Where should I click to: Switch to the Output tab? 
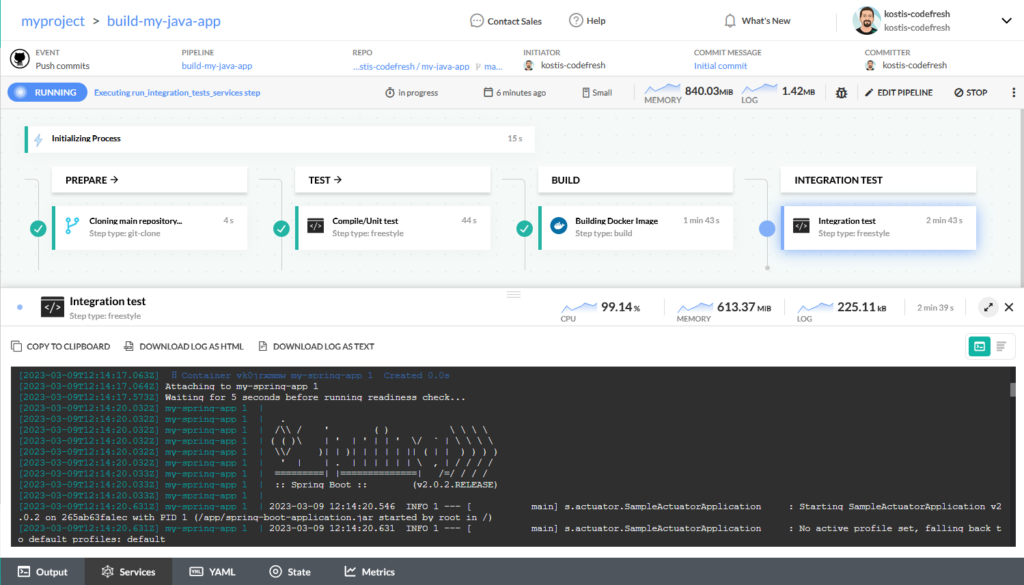[42, 572]
